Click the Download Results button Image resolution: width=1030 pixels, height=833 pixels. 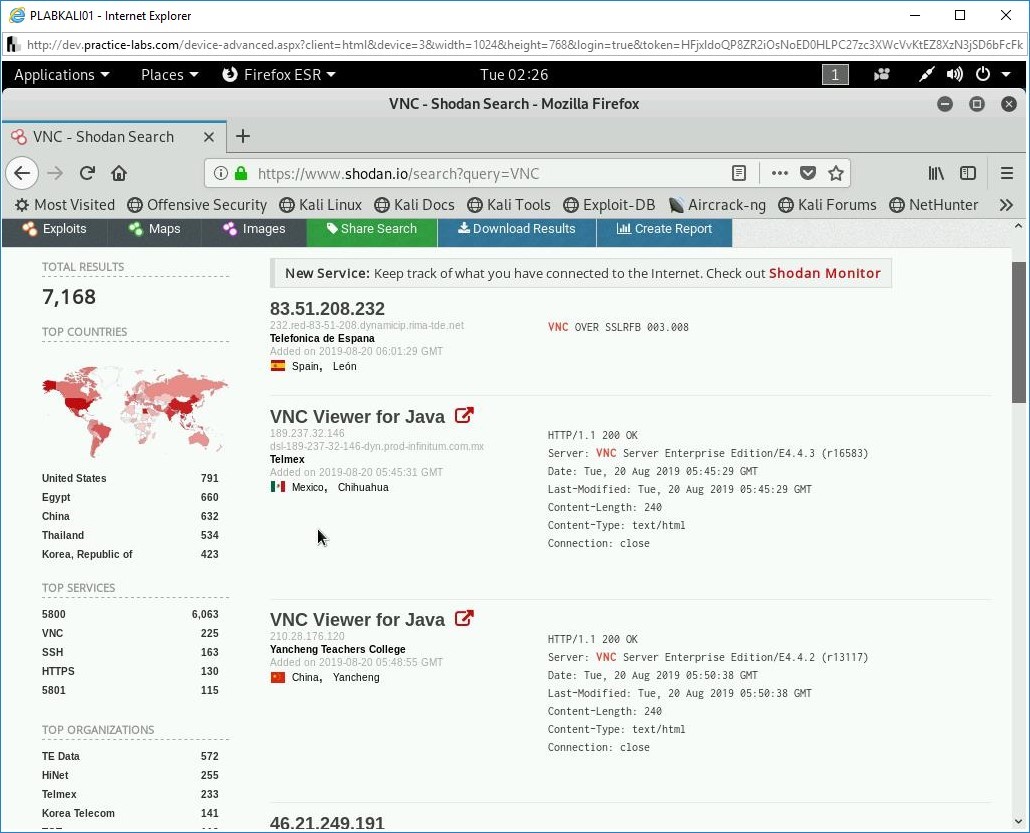[x=517, y=229]
